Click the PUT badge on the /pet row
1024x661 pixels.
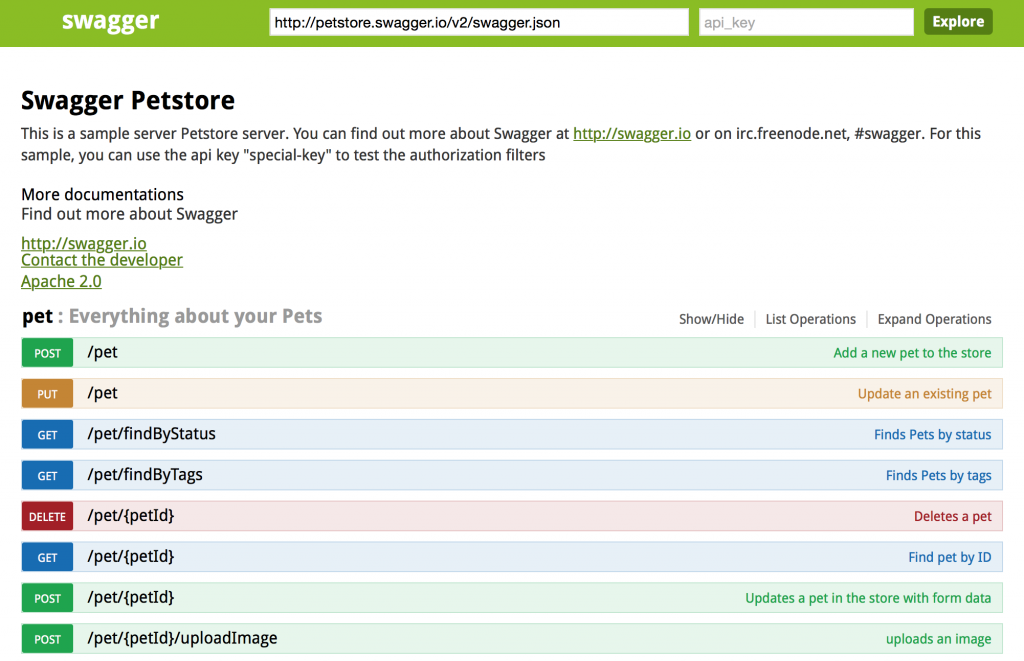click(48, 394)
